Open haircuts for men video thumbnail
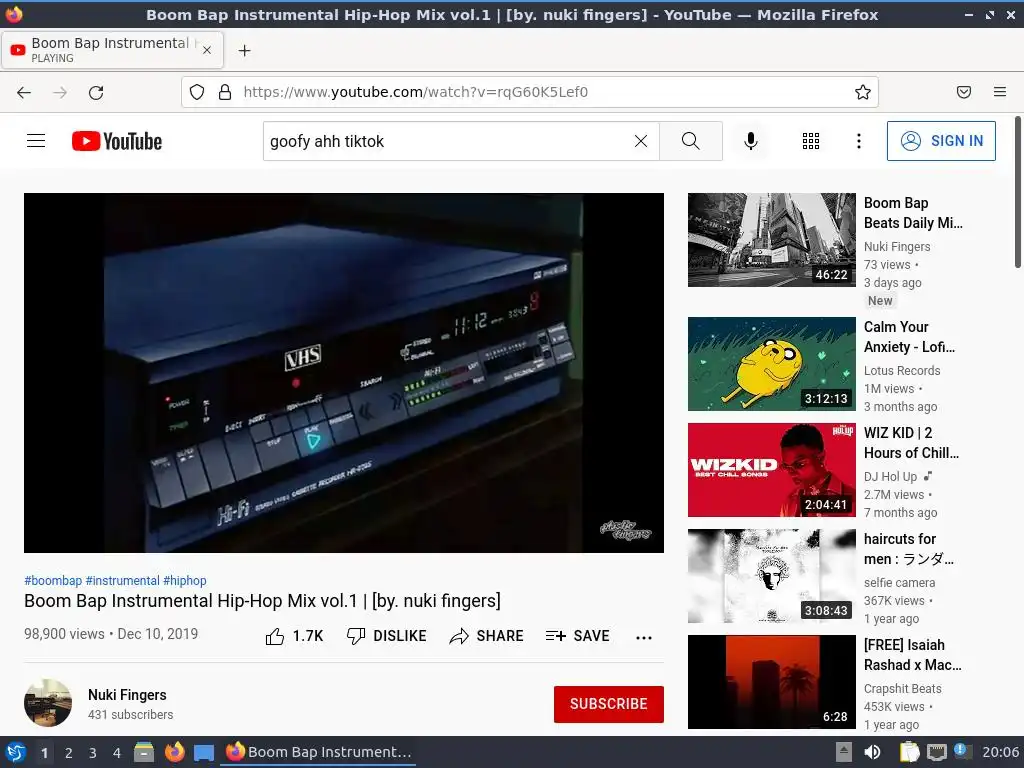The image size is (1024, 768). [x=771, y=576]
